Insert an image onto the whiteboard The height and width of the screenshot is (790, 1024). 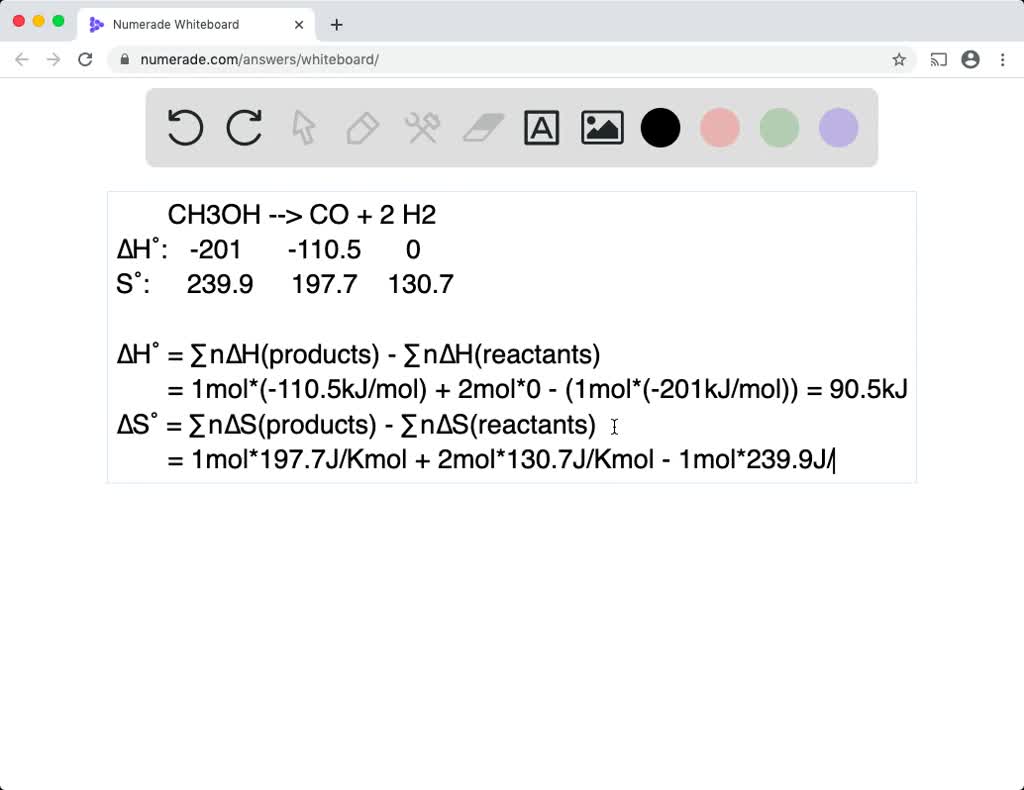[x=601, y=127]
